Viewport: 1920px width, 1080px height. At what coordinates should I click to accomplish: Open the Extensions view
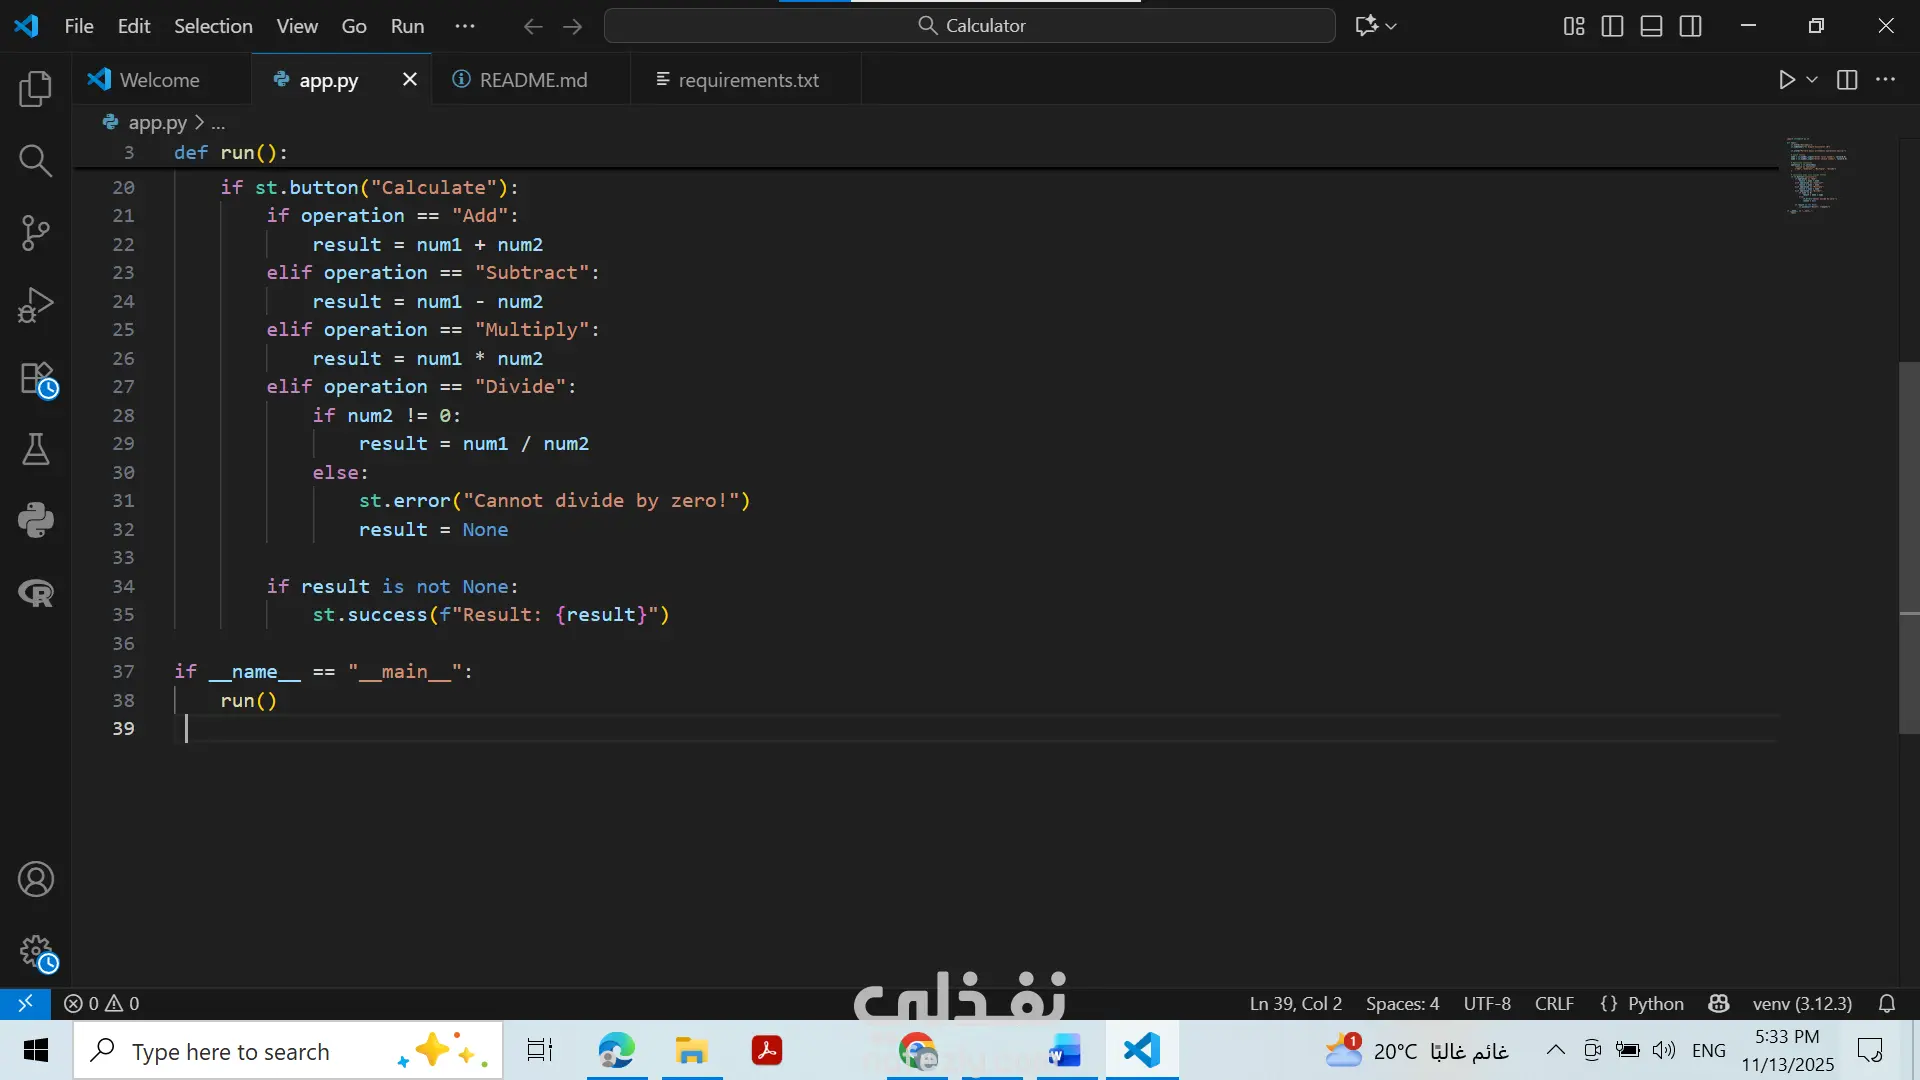(x=37, y=379)
